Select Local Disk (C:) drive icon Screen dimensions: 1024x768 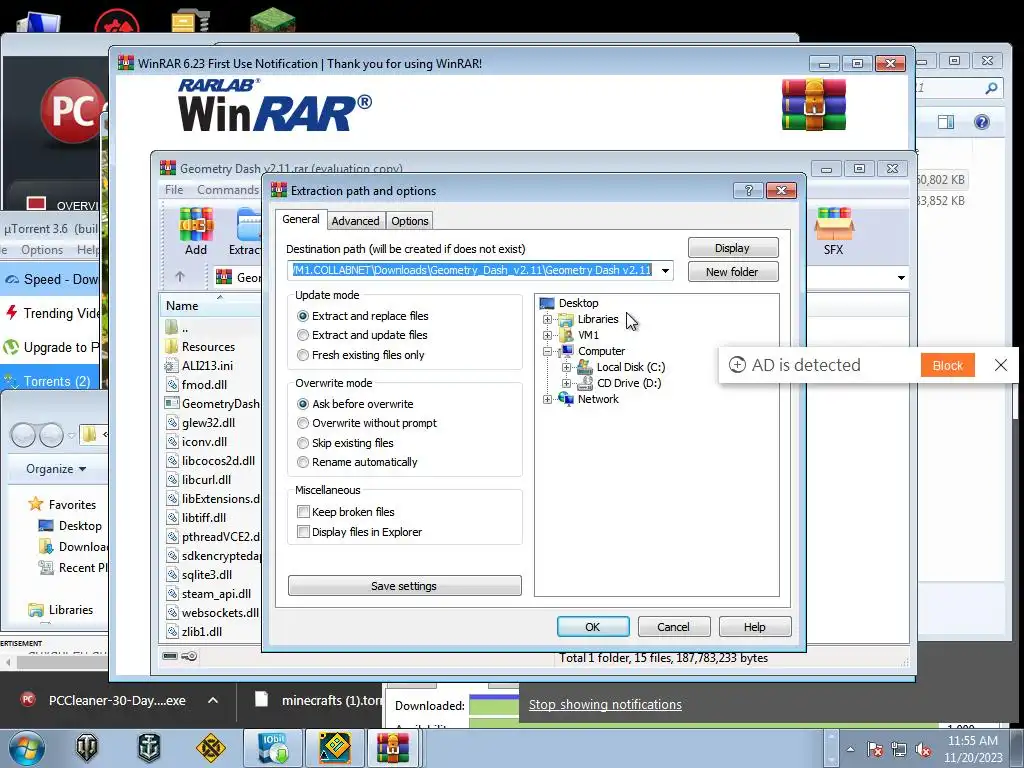coord(585,367)
